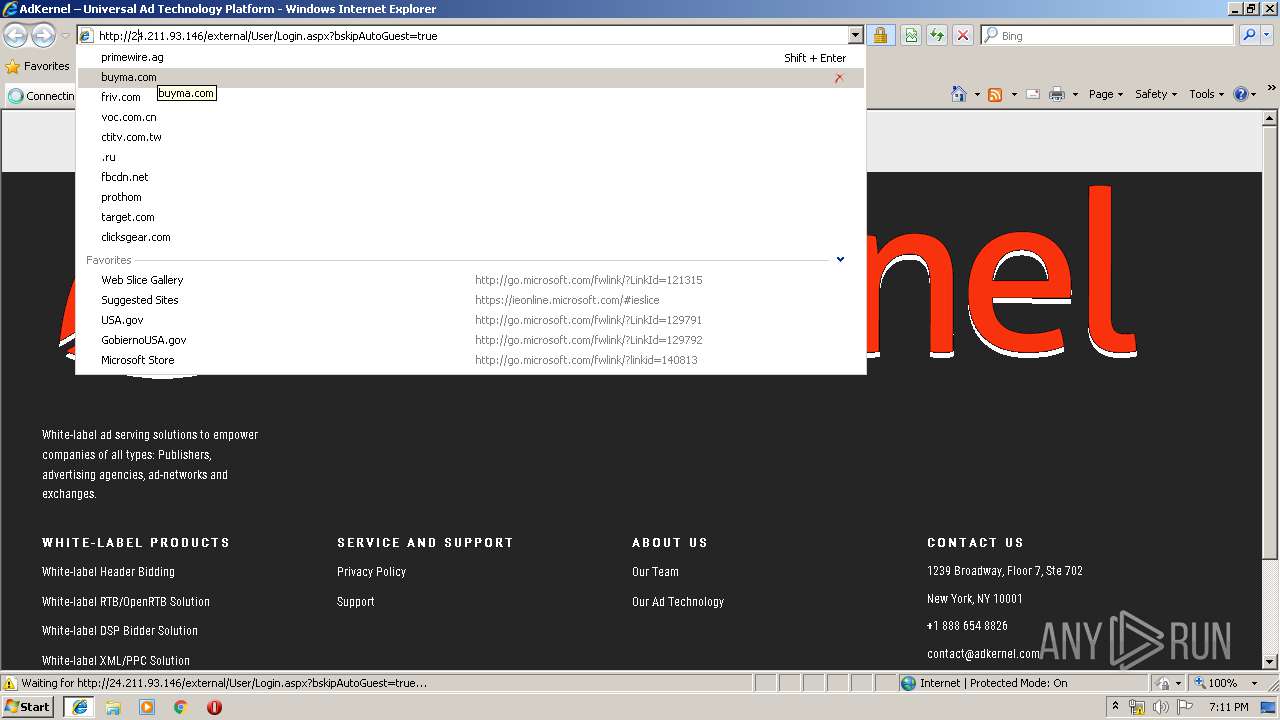Open White-label XML/PPC Solution link
This screenshot has width=1280, height=720.
pyautogui.click(x=116, y=661)
